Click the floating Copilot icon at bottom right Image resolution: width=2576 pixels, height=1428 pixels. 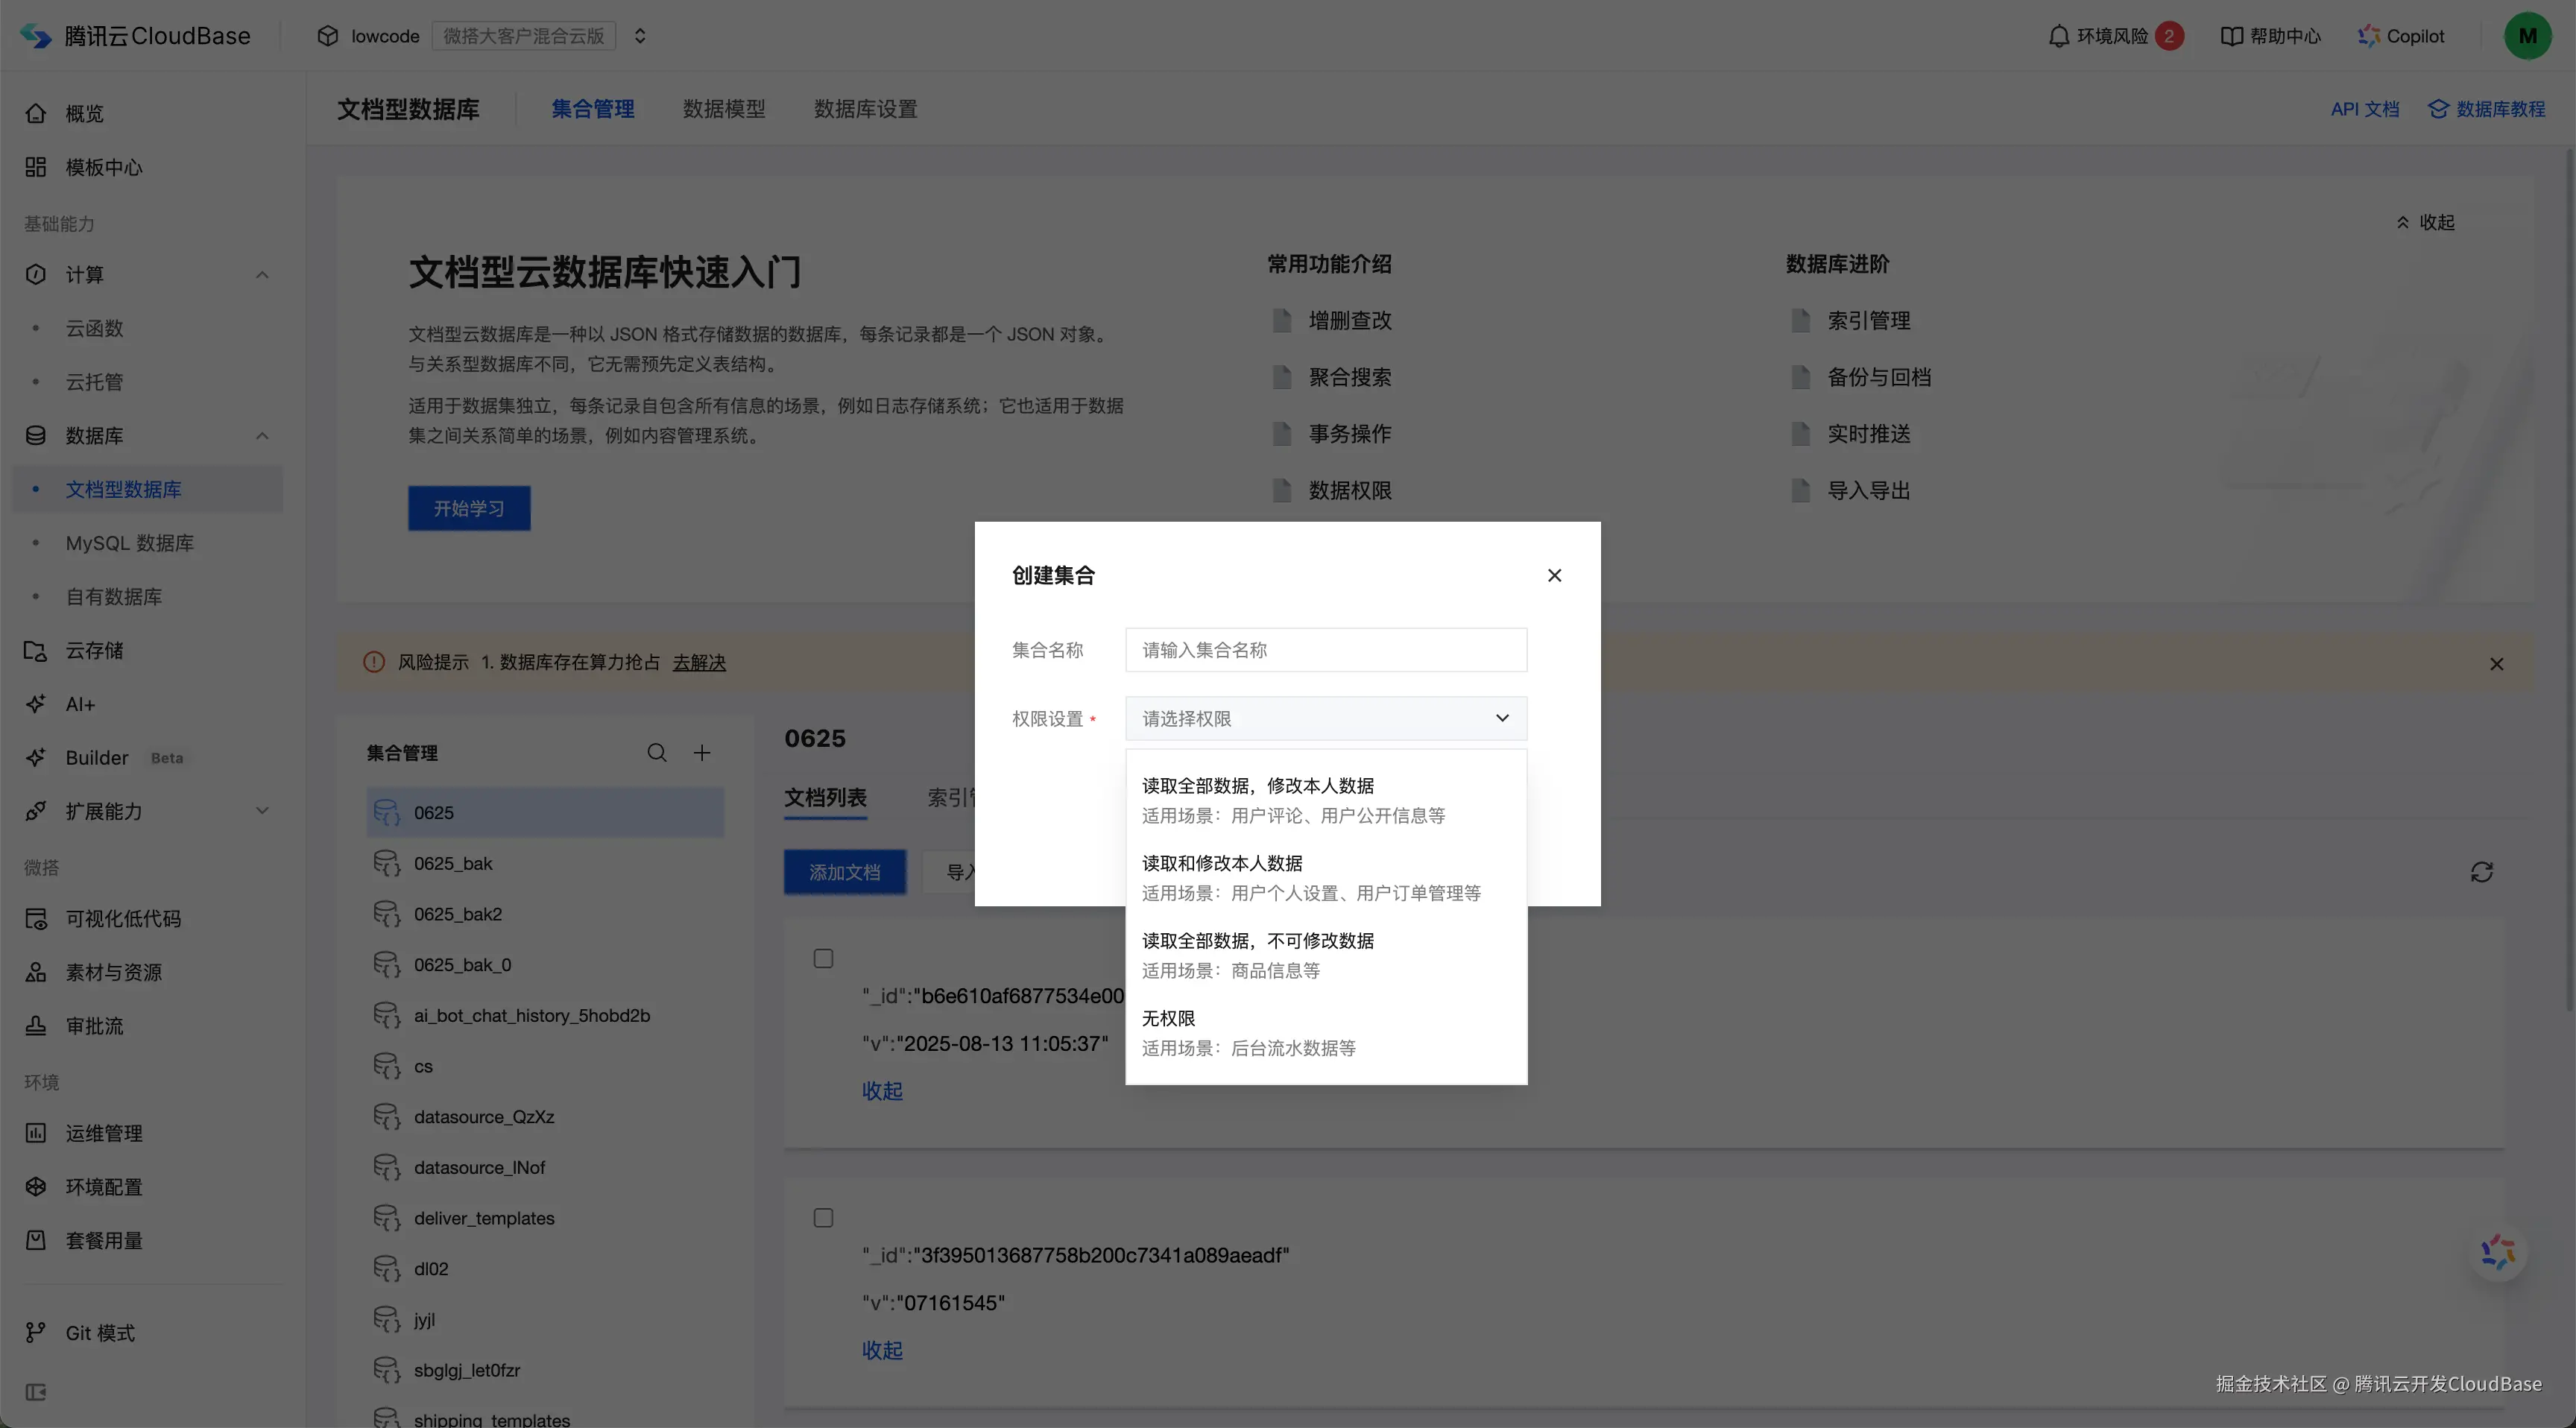pyautogui.click(x=2498, y=1253)
